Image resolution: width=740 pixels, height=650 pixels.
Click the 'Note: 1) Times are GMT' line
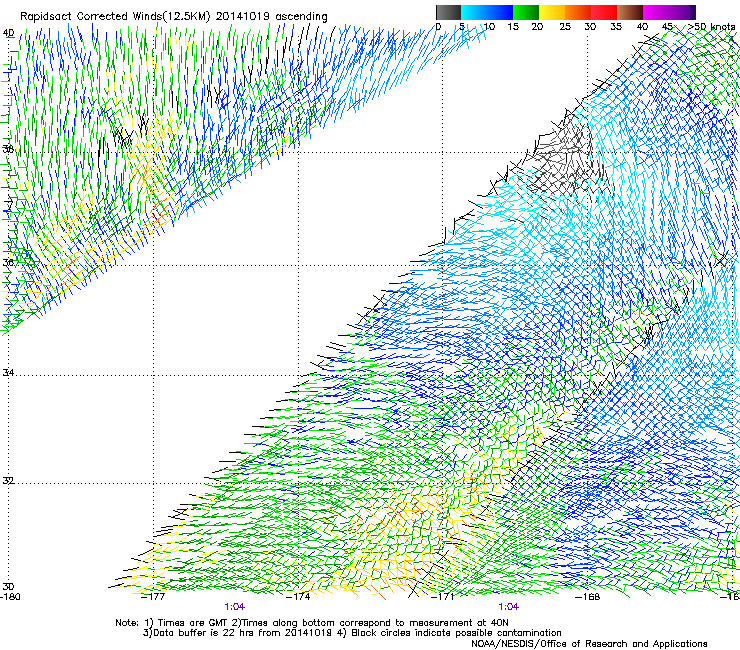tap(312, 623)
